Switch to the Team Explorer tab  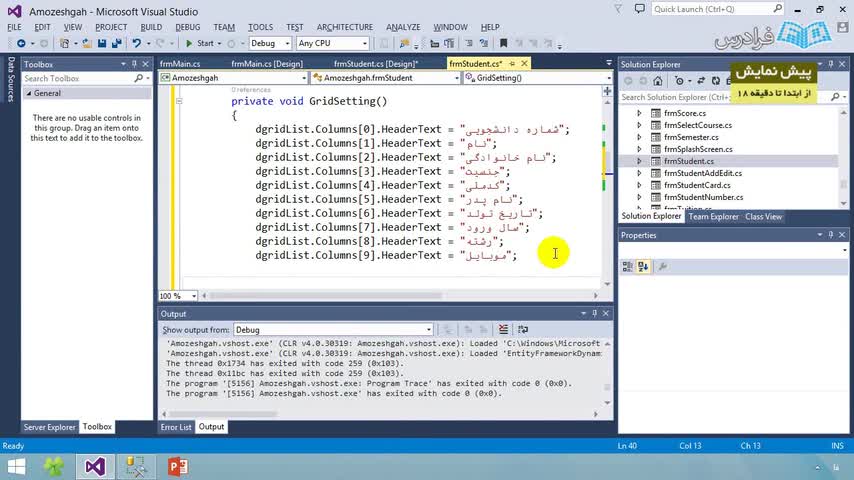[713, 217]
